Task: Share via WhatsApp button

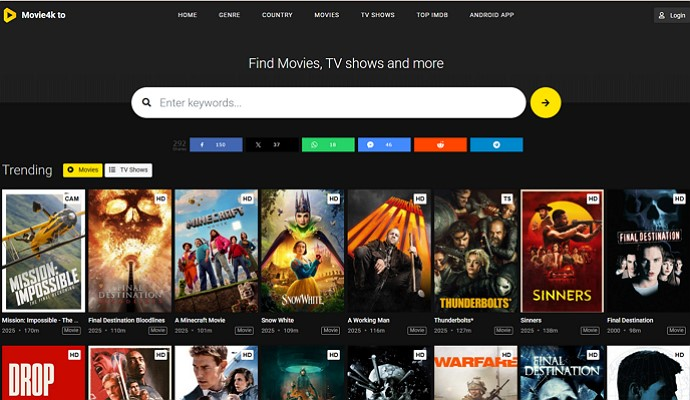Action: pyautogui.click(x=327, y=145)
